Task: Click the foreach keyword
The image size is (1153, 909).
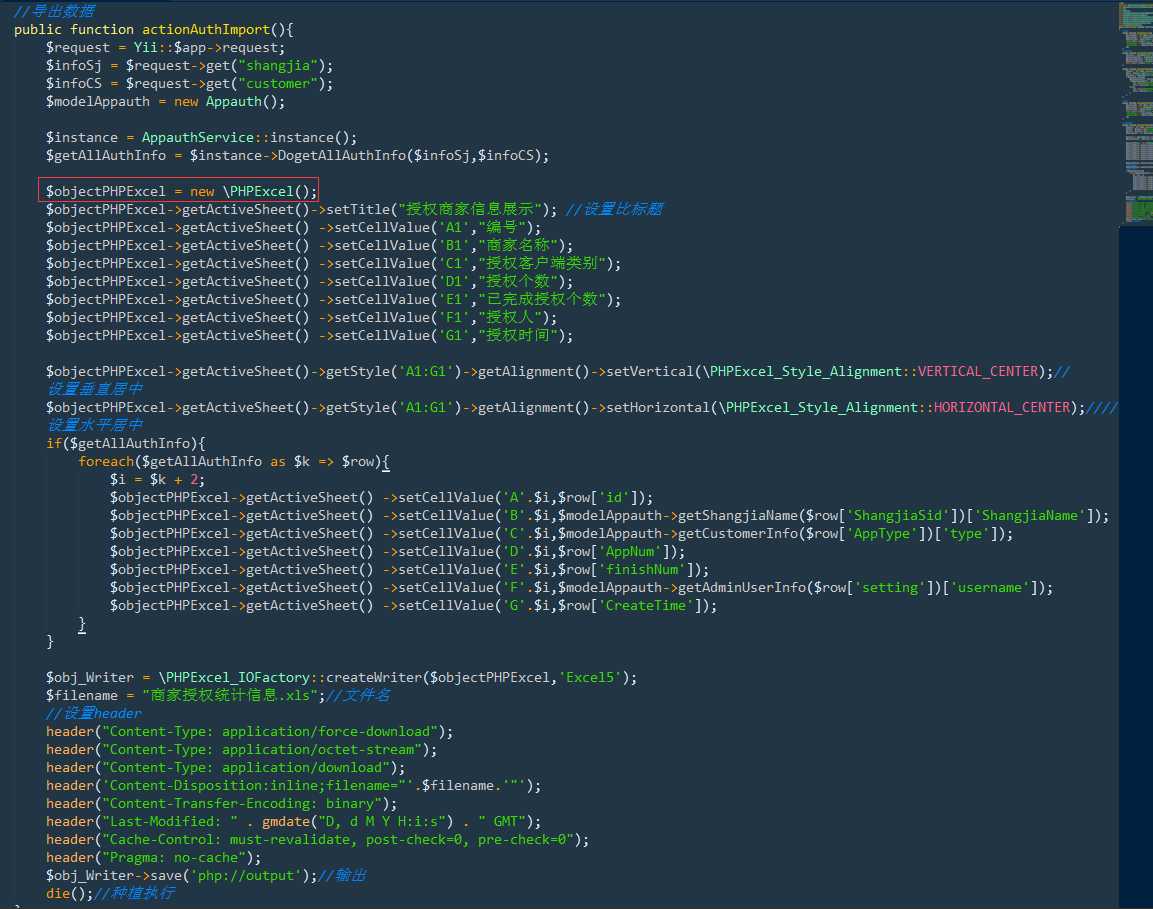Action: [106, 461]
